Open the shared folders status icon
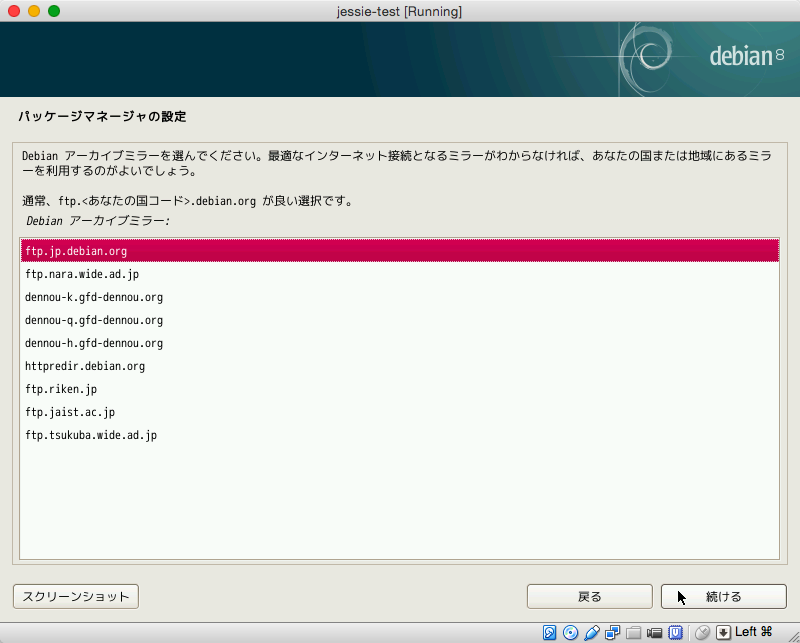Viewport: 800px width, 643px height. click(x=633, y=632)
